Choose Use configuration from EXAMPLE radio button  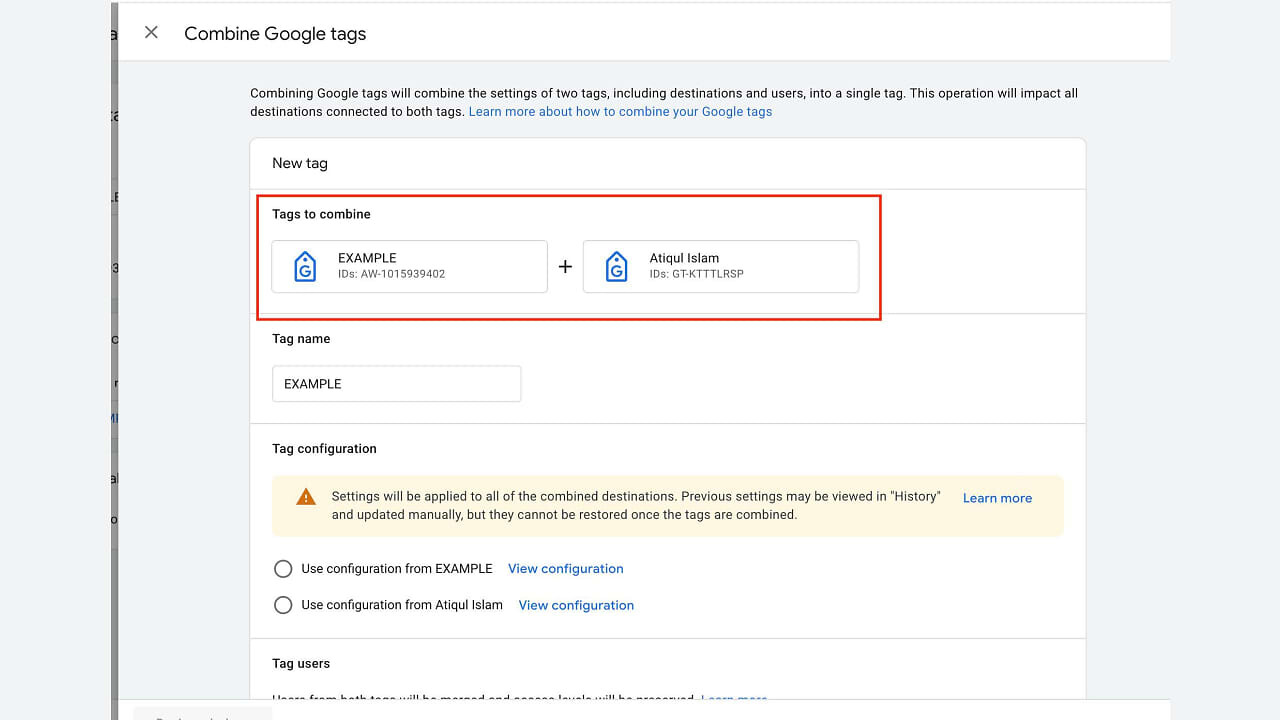click(283, 569)
